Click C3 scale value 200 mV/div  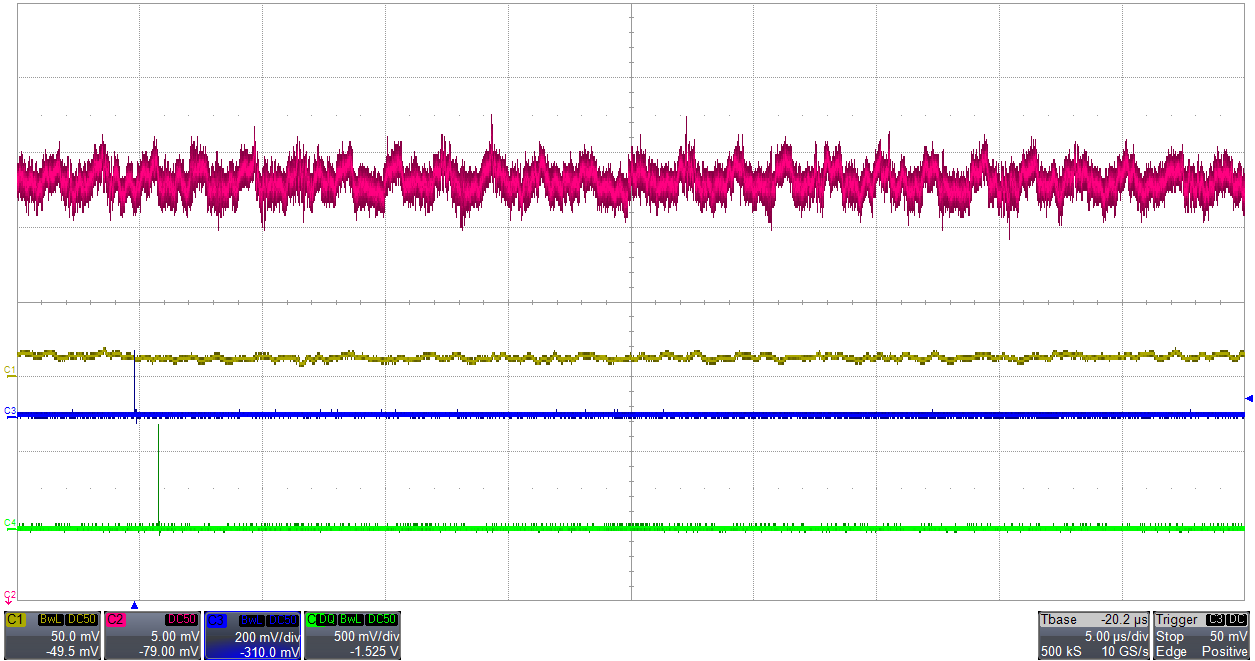click(266, 636)
